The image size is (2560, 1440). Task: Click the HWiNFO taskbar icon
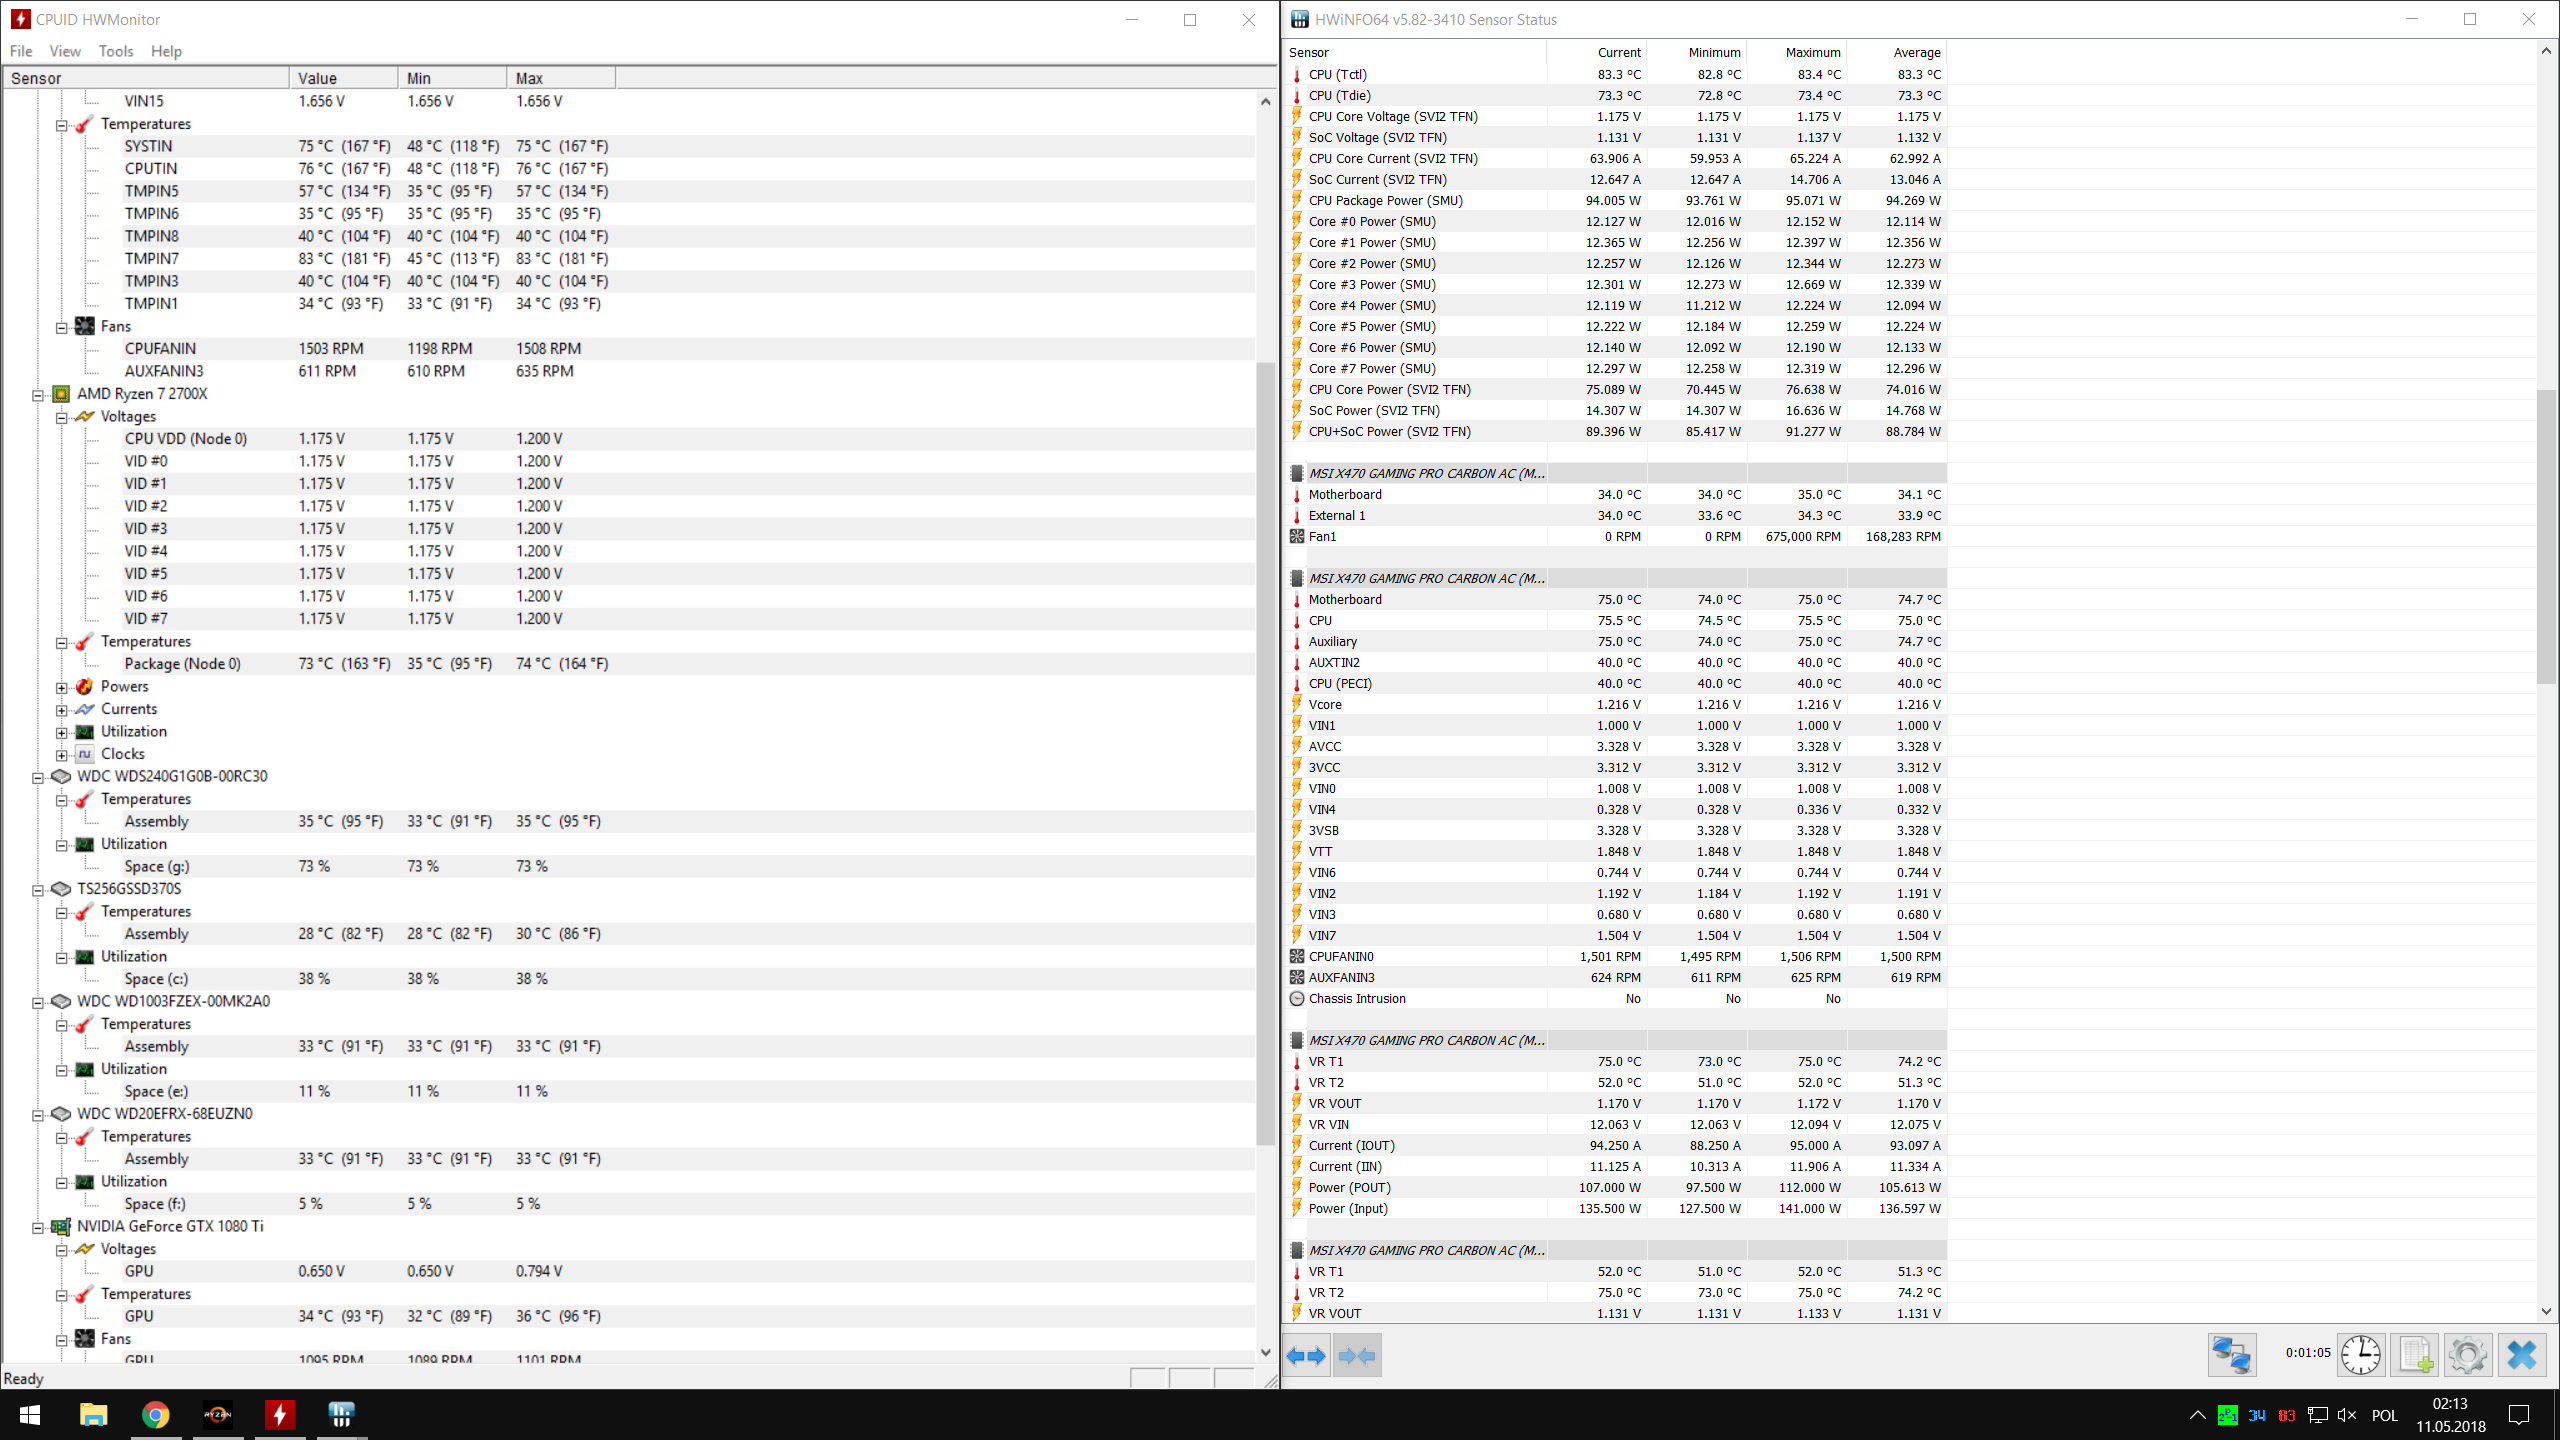coord(342,1415)
